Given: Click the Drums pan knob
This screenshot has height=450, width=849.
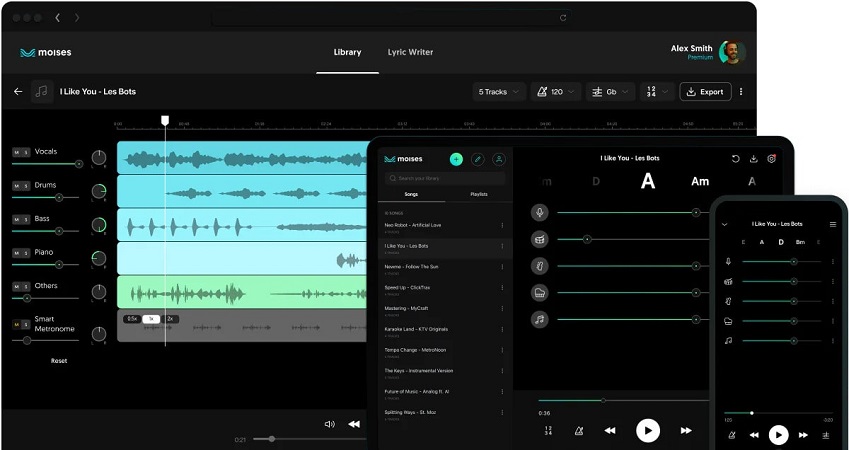Looking at the screenshot, I should [x=99, y=191].
